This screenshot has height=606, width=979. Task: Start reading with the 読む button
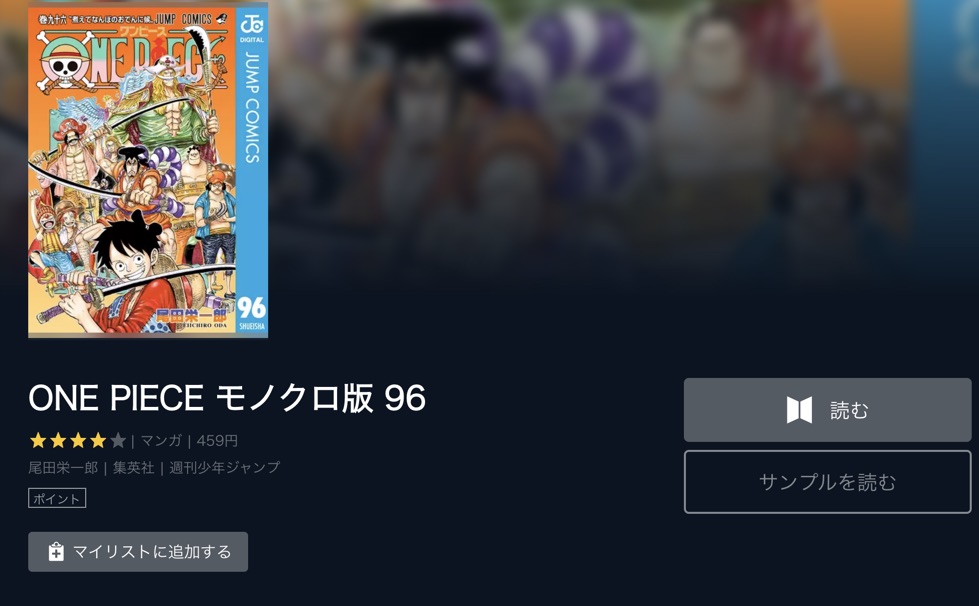[x=827, y=410]
